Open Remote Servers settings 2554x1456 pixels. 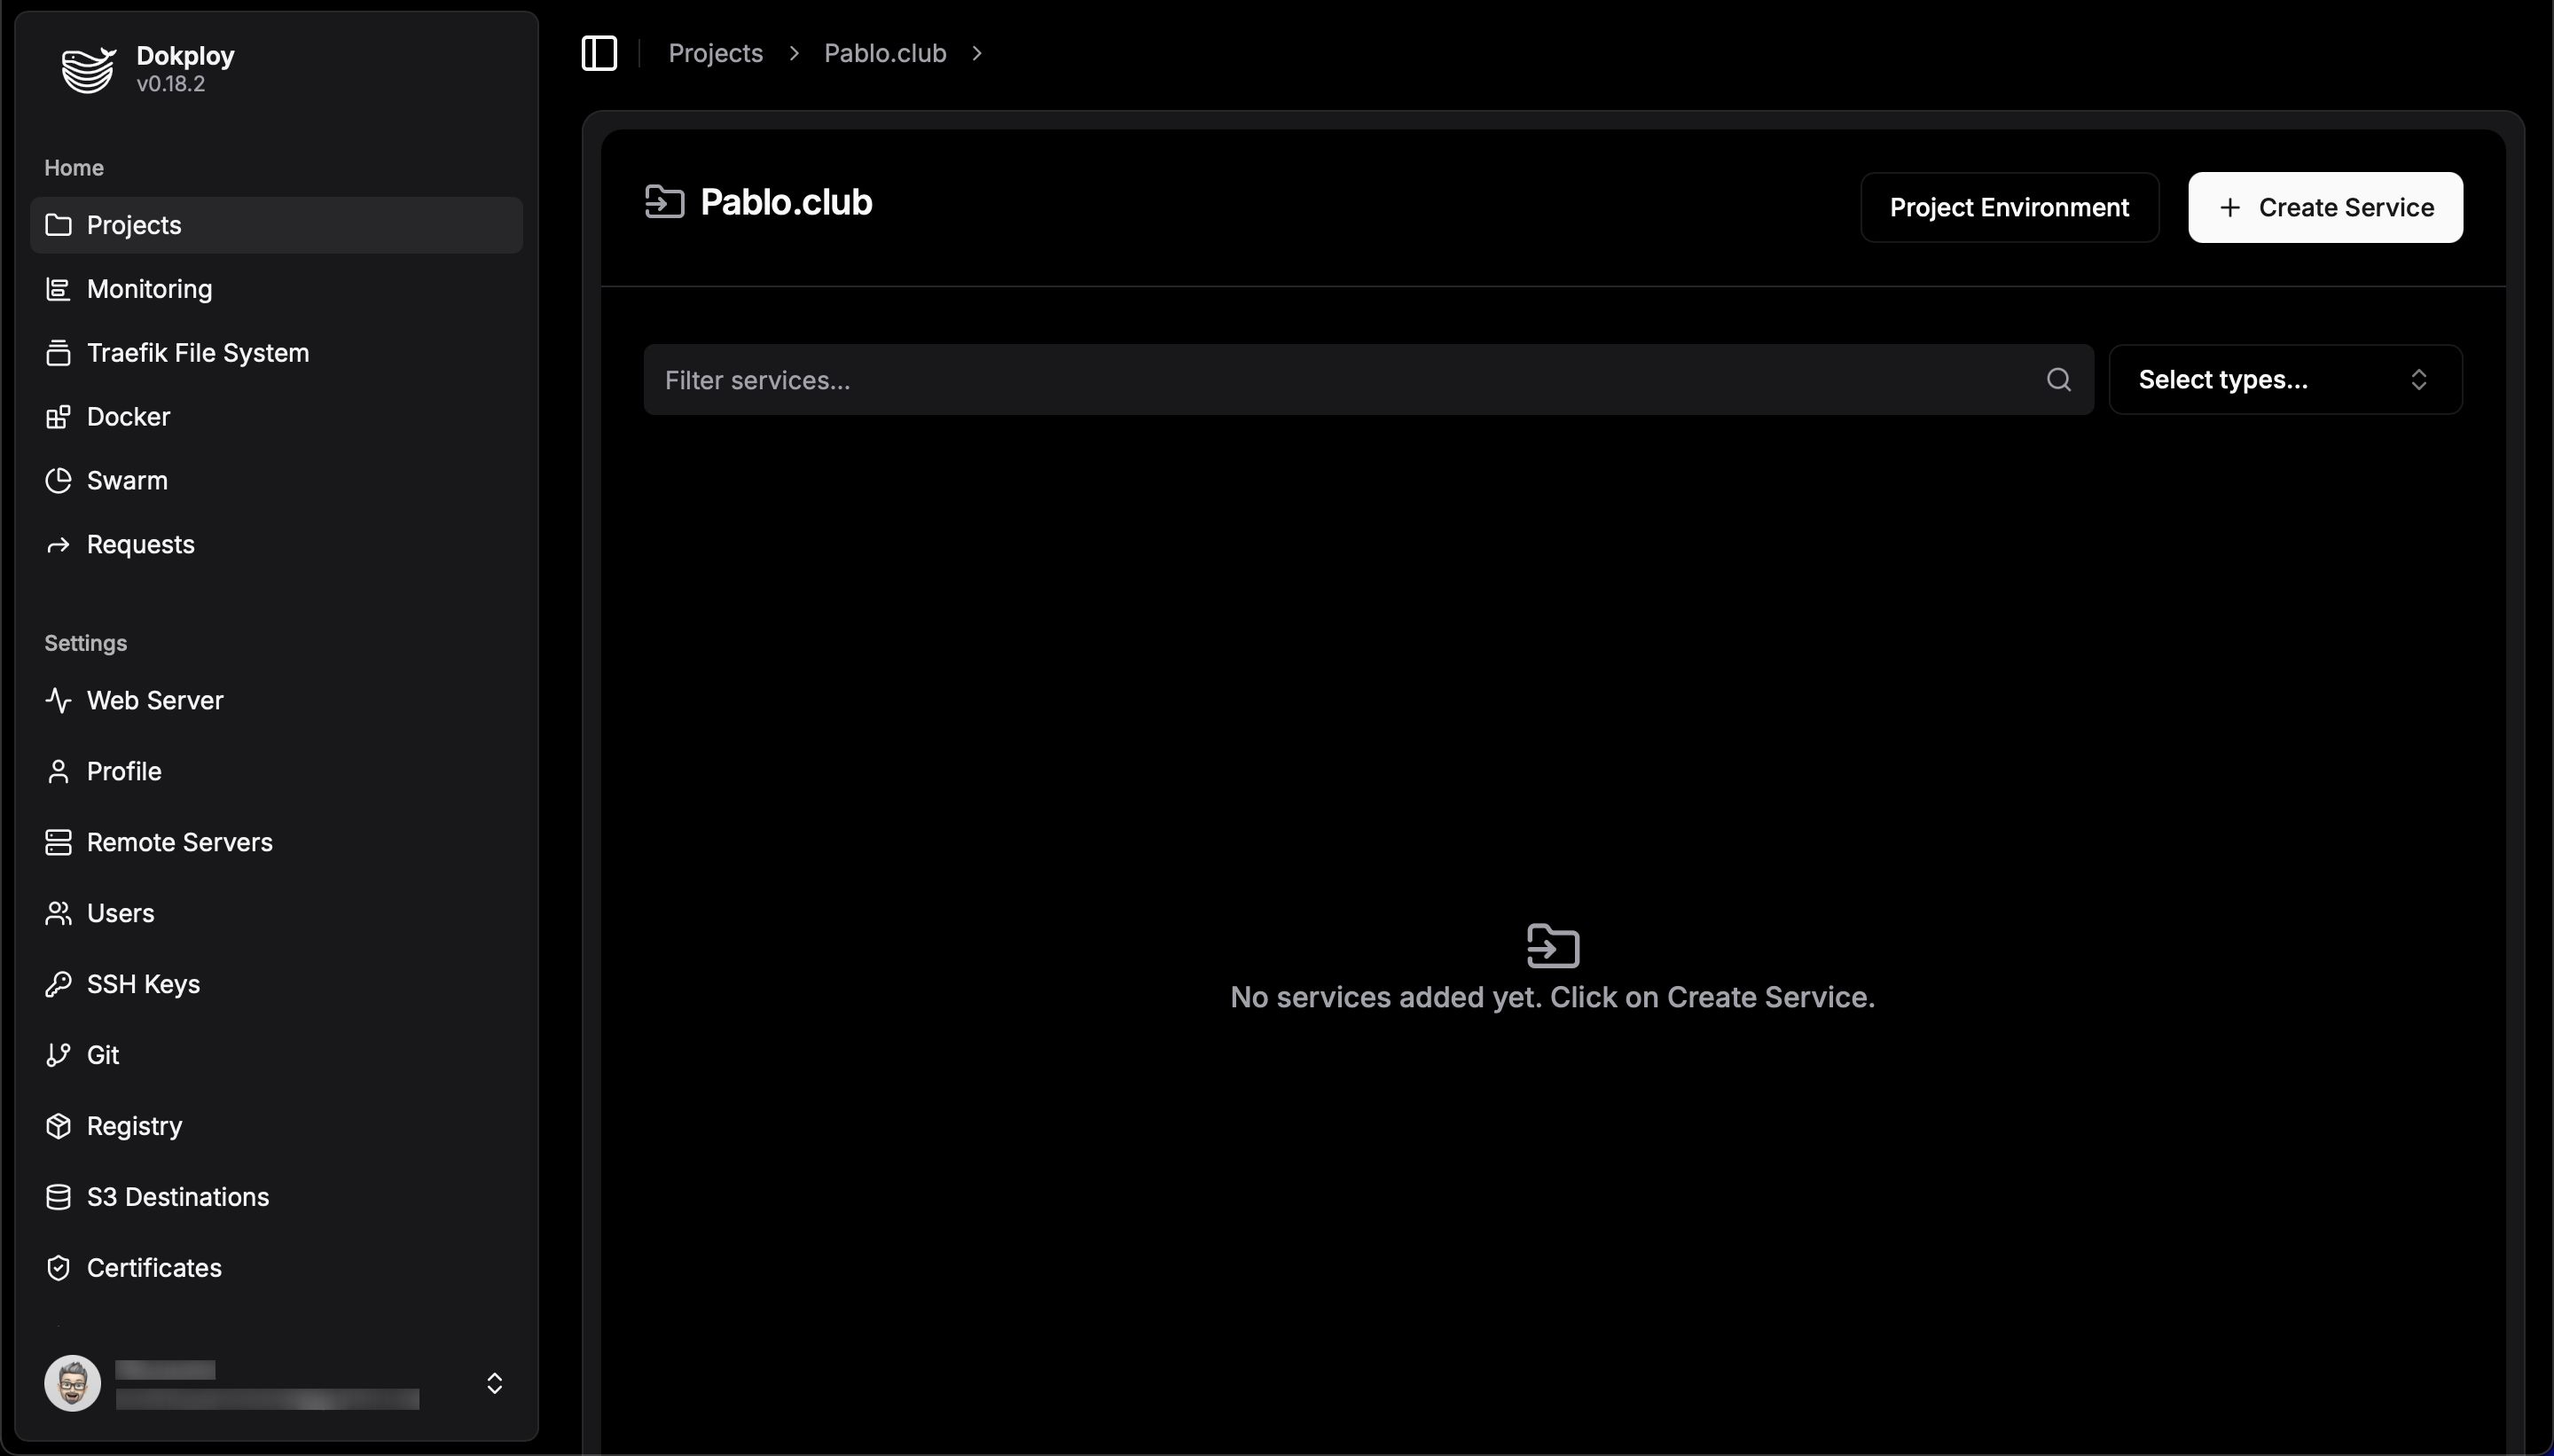click(x=276, y=842)
